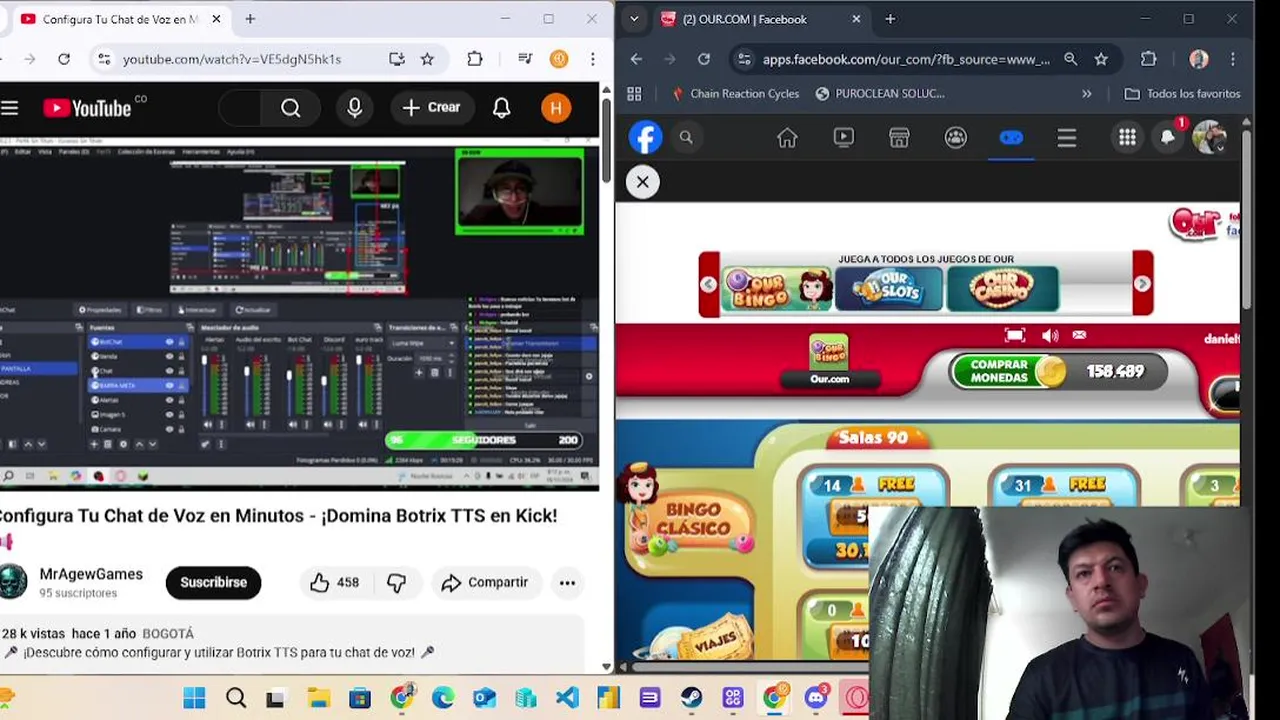
Task: Open the Facebook hamburger more menu
Action: (x=1067, y=138)
